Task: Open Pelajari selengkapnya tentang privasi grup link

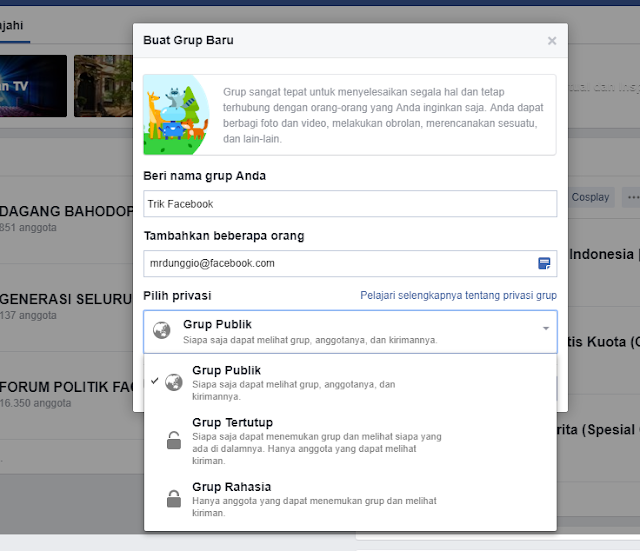Action: point(458,295)
